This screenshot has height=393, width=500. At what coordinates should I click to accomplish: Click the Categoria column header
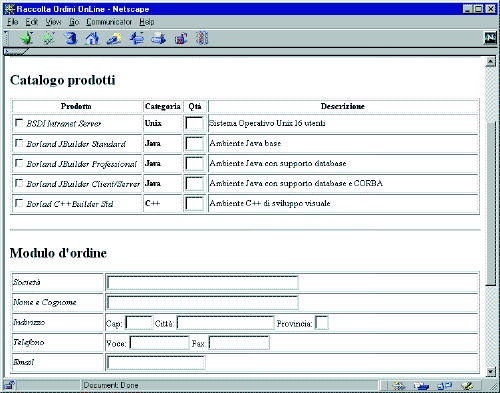coord(163,106)
